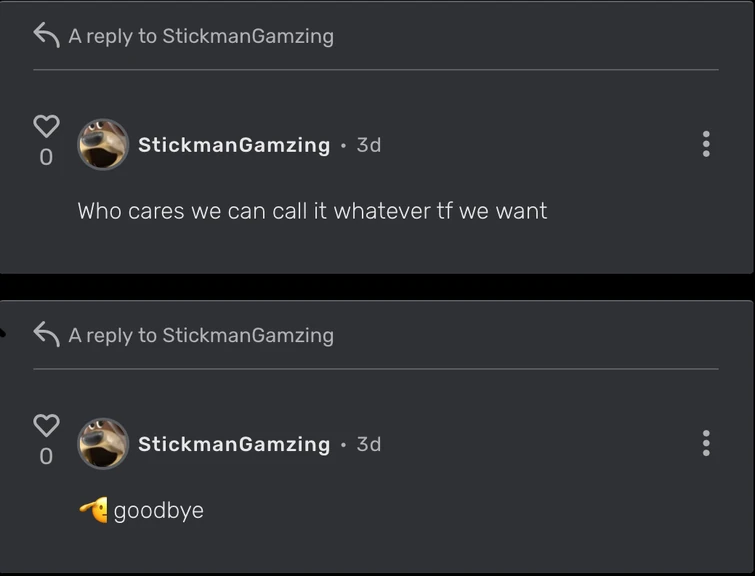
Task: Open StickmanGamzing avatar in top comment
Action: (103, 144)
